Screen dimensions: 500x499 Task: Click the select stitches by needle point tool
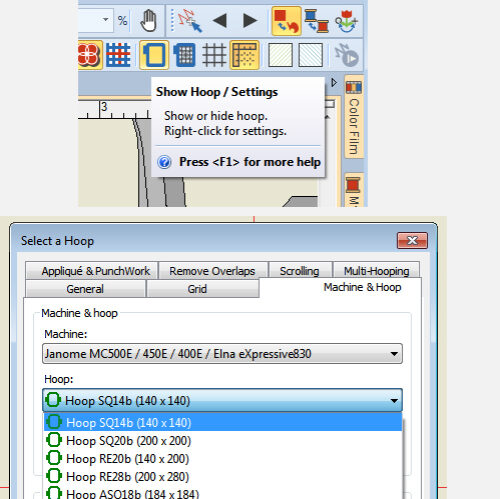(x=190, y=21)
